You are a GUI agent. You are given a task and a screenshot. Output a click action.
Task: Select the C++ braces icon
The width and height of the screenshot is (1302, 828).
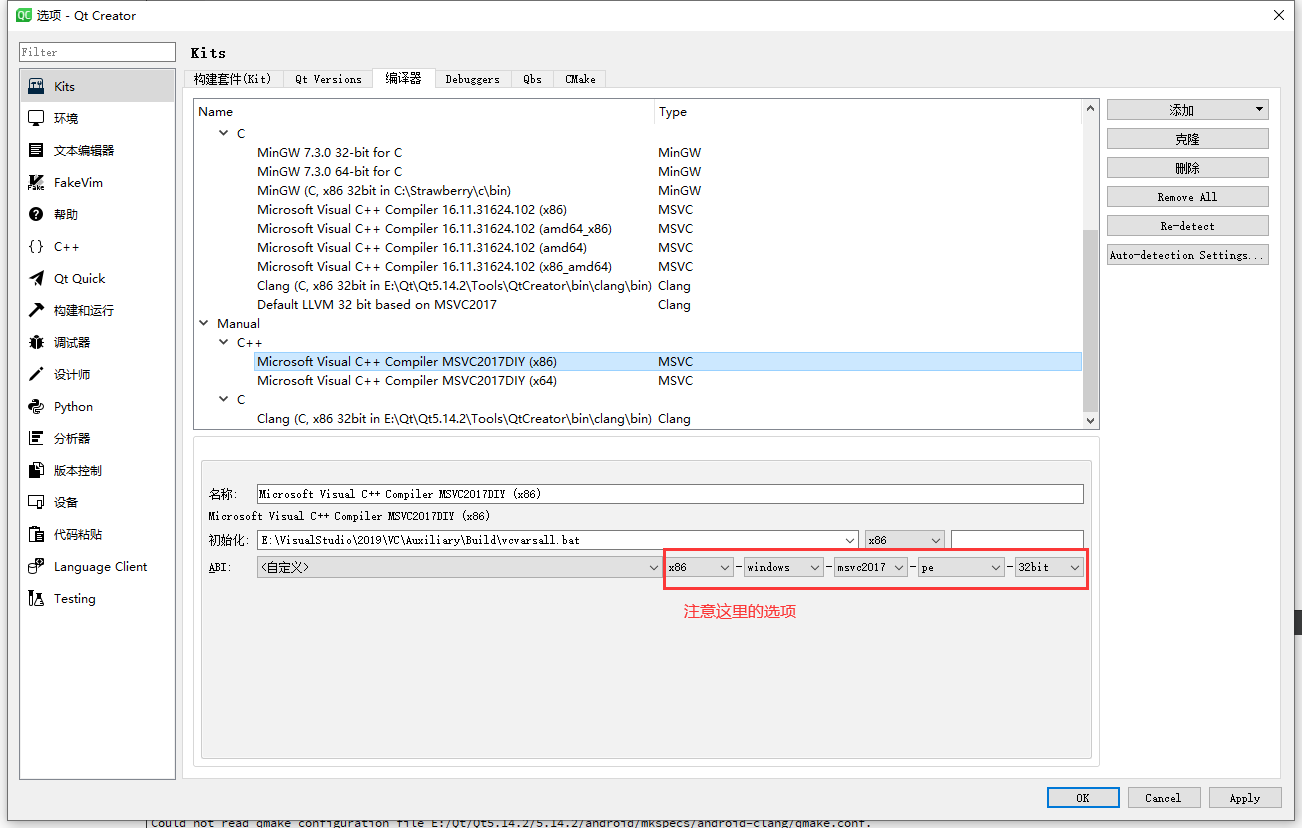[x=36, y=246]
